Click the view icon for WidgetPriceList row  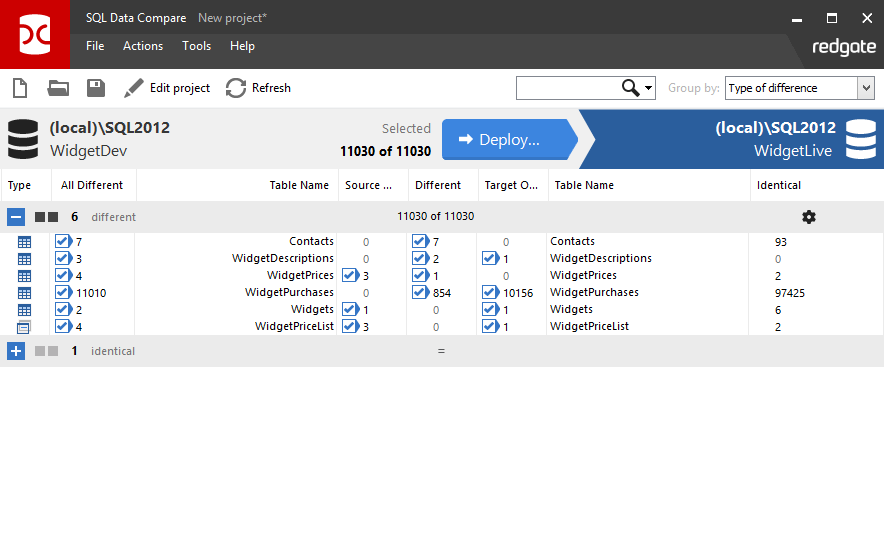[x=24, y=327]
